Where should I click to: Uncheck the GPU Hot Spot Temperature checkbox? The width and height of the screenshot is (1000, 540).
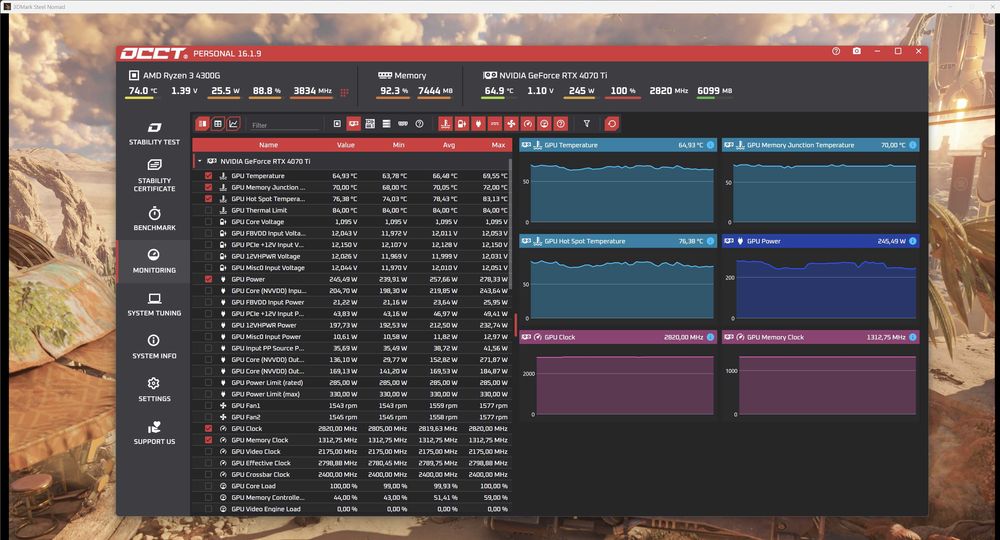(209, 199)
